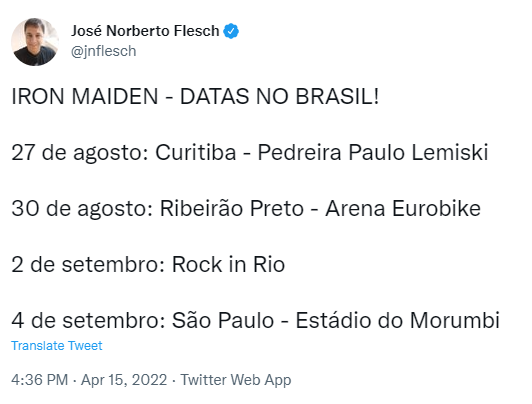Click the Arena Eurobike venue text
The image size is (532, 404).
point(403,208)
